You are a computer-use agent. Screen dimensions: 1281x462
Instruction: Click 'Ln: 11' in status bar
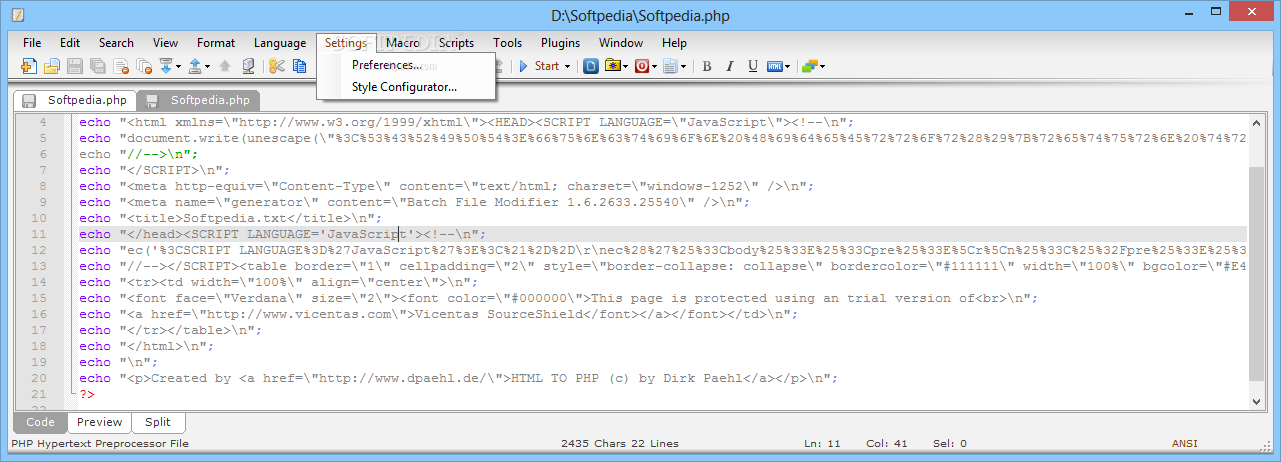coord(822,443)
